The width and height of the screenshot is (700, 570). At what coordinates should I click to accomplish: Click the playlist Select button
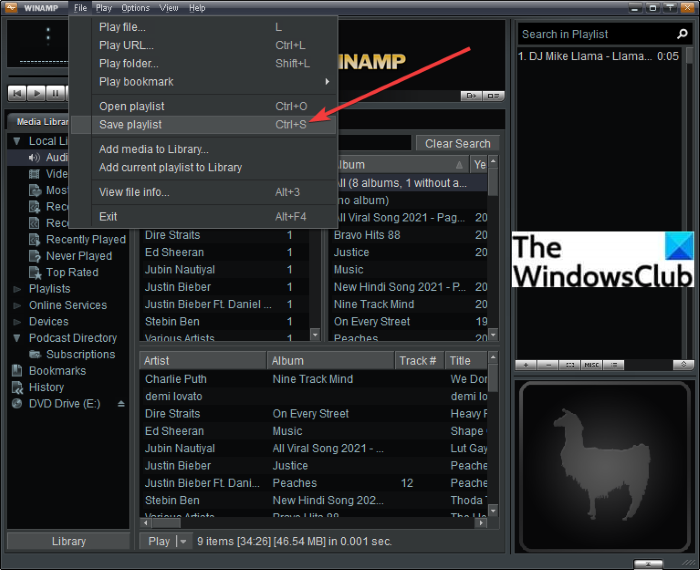point(570,365)
